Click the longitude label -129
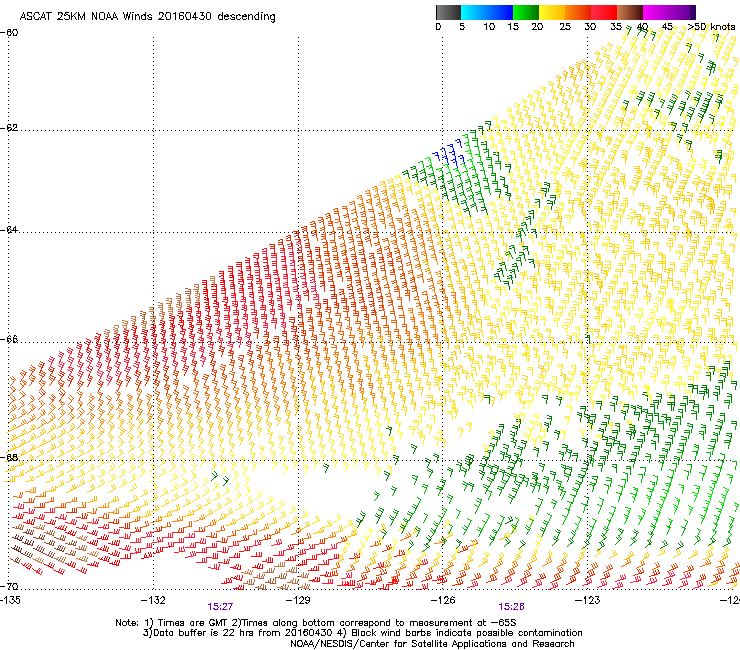Viewport: 740px width, 650px height. [298, 600]
